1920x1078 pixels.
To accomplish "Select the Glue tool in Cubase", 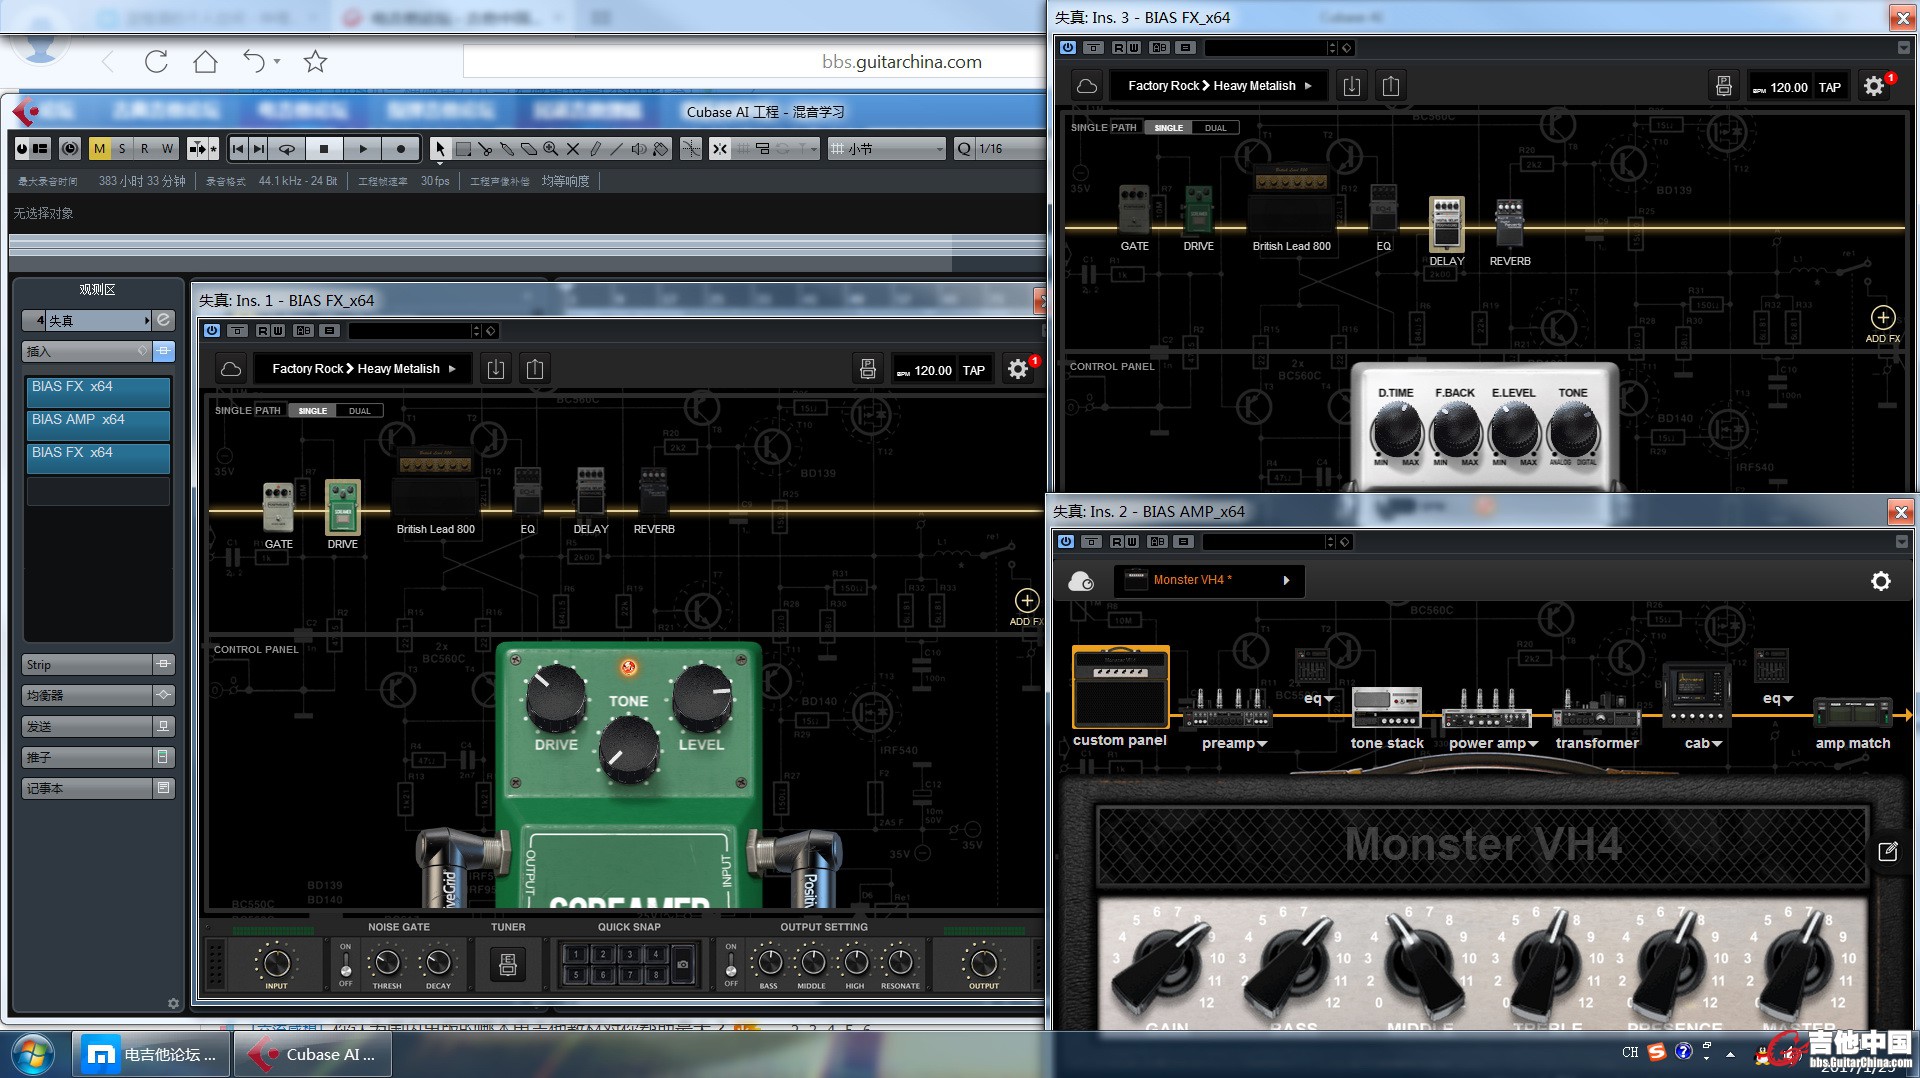I will (507, 149).
